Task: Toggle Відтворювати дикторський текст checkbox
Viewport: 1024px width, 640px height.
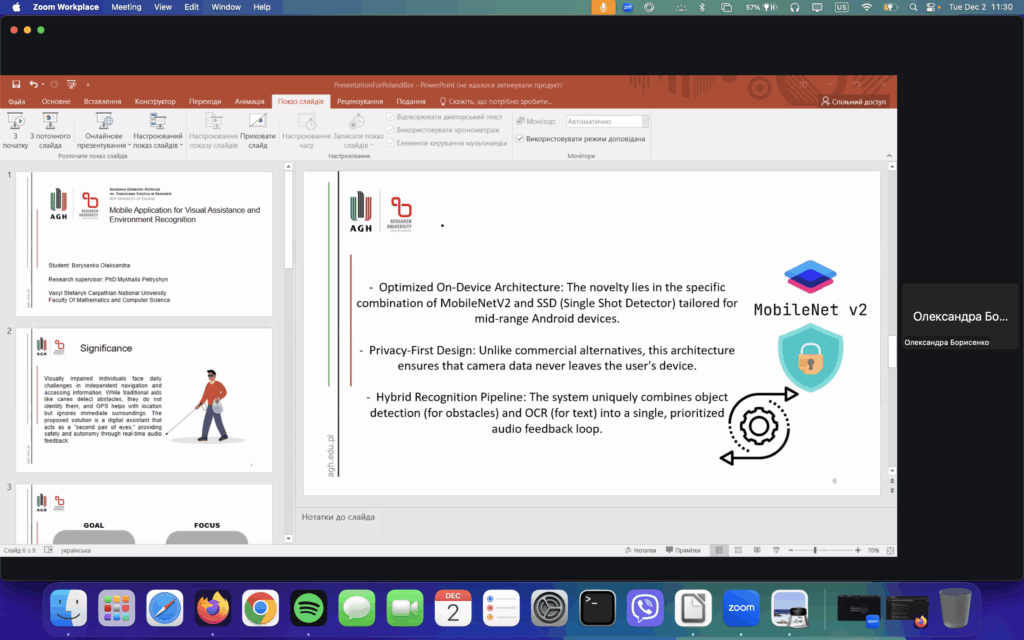Action: 390,117
